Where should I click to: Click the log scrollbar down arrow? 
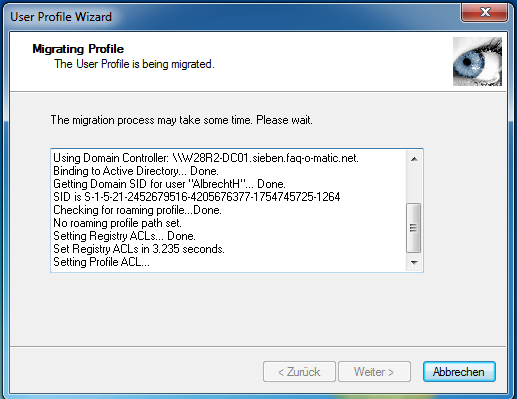[x=414, y=263]
